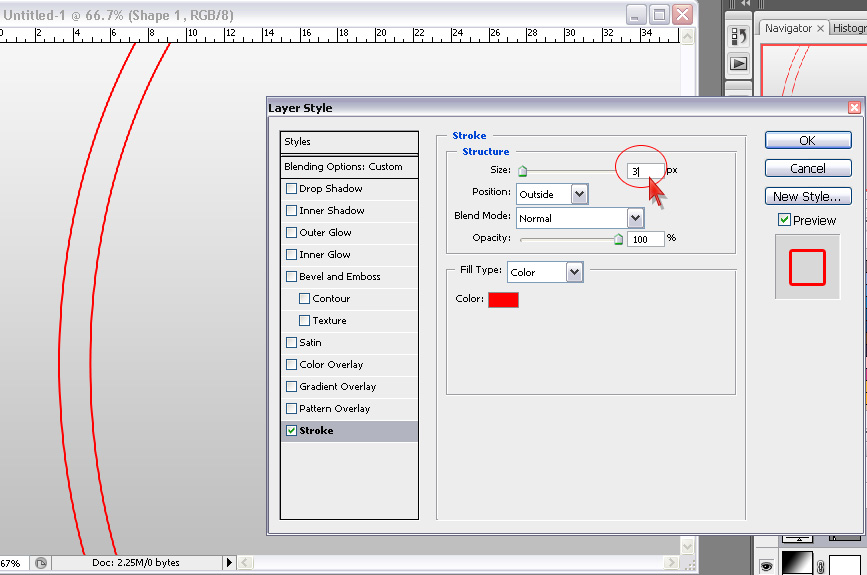Image resolution: width=867 pixels, height=575 pixels.
Task: Select the gradient layer thumbnail
Action: pyautogui.click(x=797, y=563)
